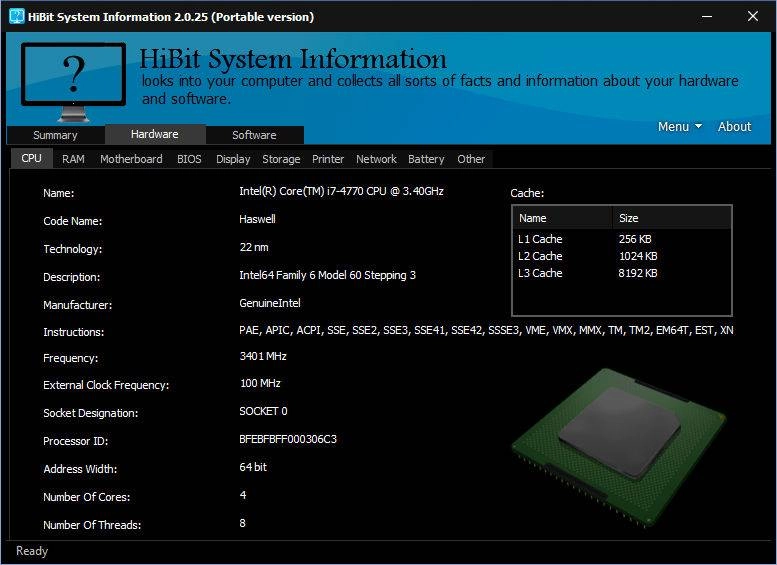Click the Processor ID: label
This screenshot has width=777, height=565.
(x=75, y=441)
